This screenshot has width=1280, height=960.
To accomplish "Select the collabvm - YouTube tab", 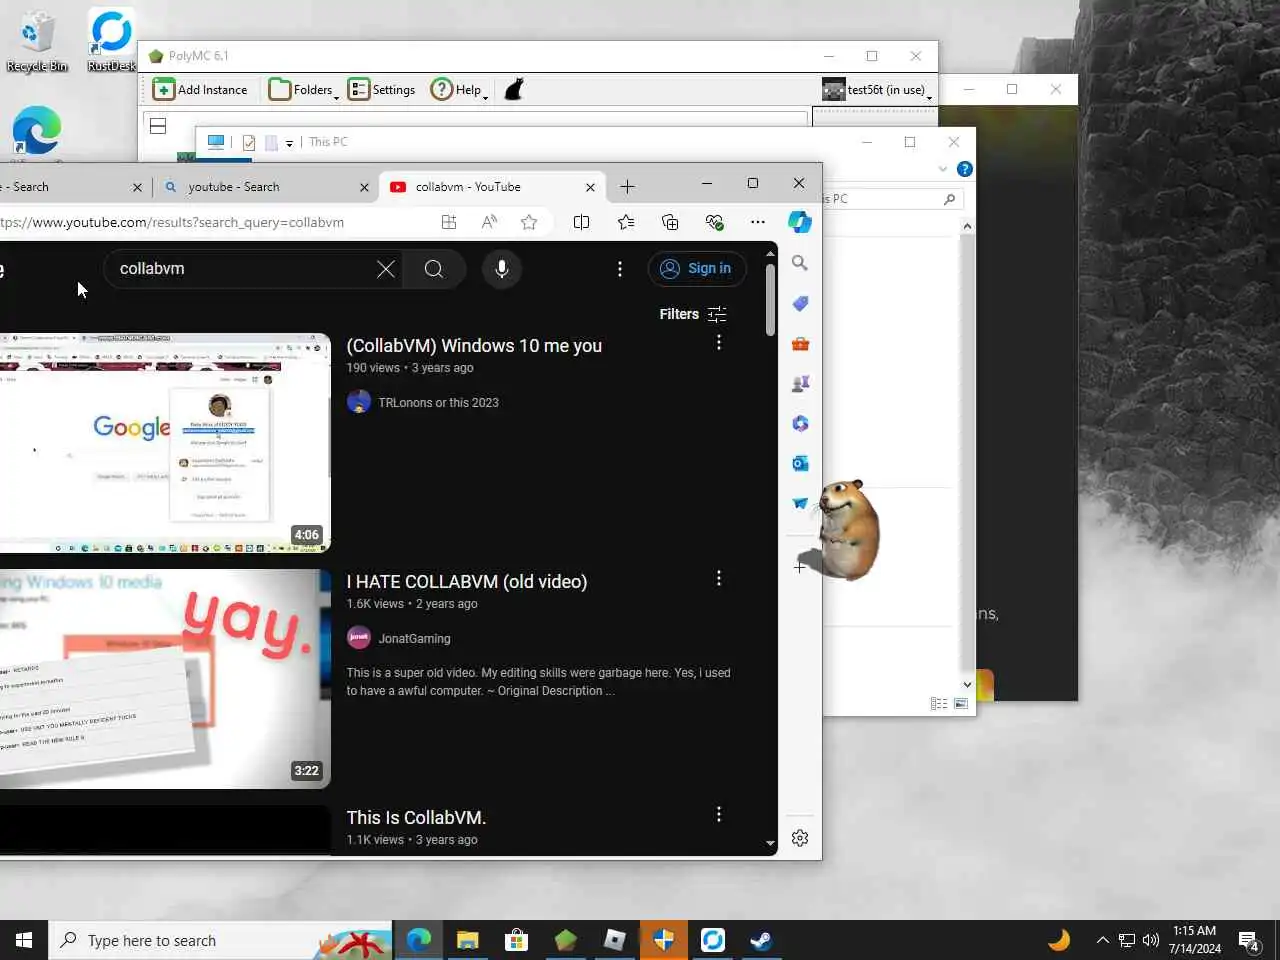I will [x=492, y=187].
